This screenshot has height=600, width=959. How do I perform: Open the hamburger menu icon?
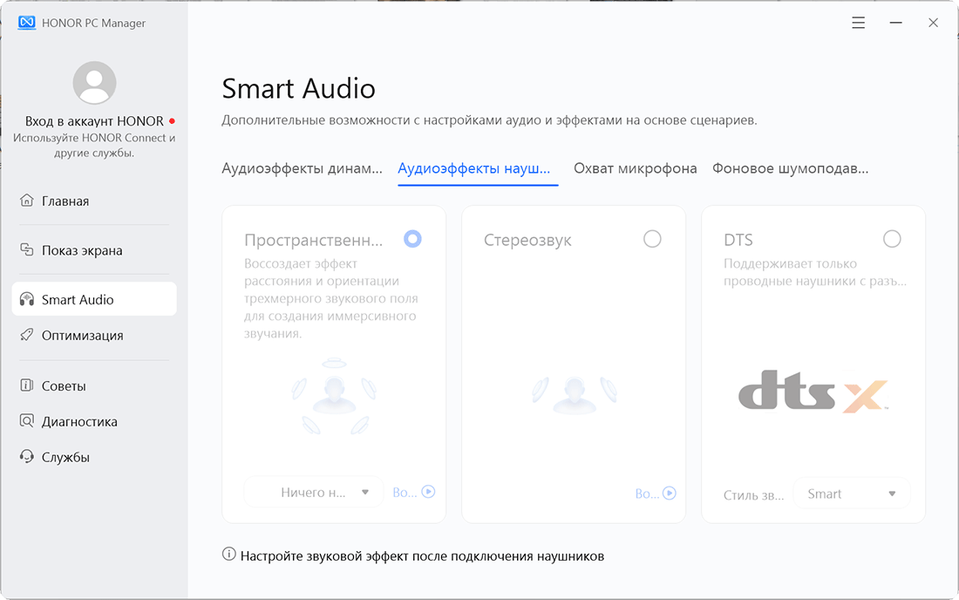pos(858,23)
